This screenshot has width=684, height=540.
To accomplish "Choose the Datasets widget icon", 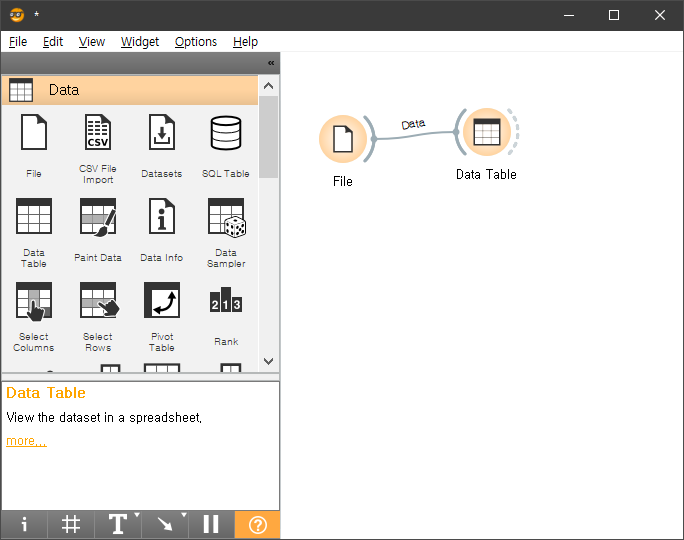I will [x=162, y=146].
